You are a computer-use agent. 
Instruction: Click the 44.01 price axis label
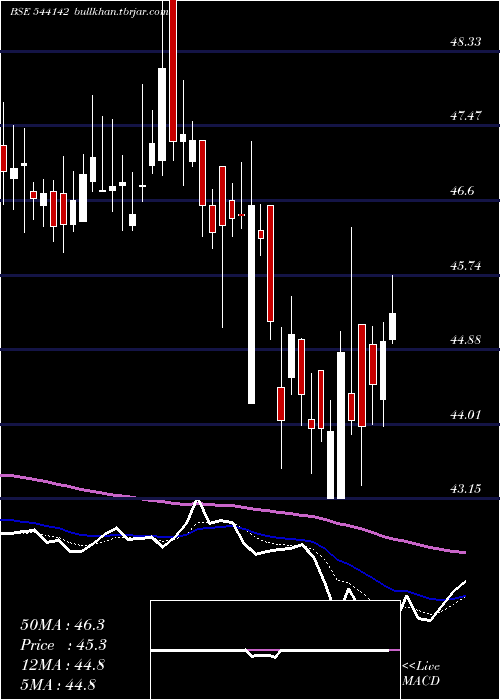tap(466, 415)
